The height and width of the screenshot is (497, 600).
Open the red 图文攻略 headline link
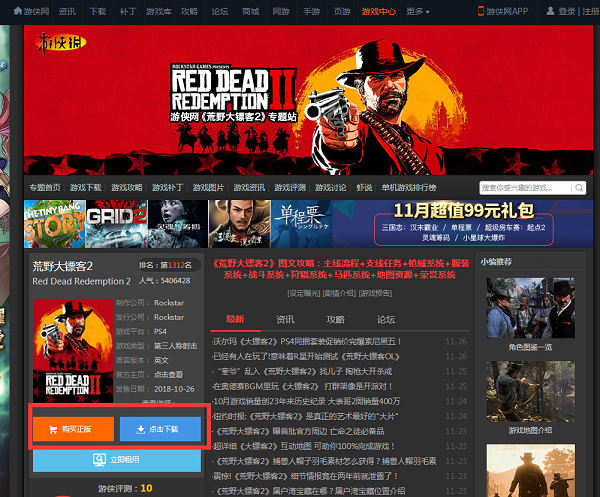341,269
